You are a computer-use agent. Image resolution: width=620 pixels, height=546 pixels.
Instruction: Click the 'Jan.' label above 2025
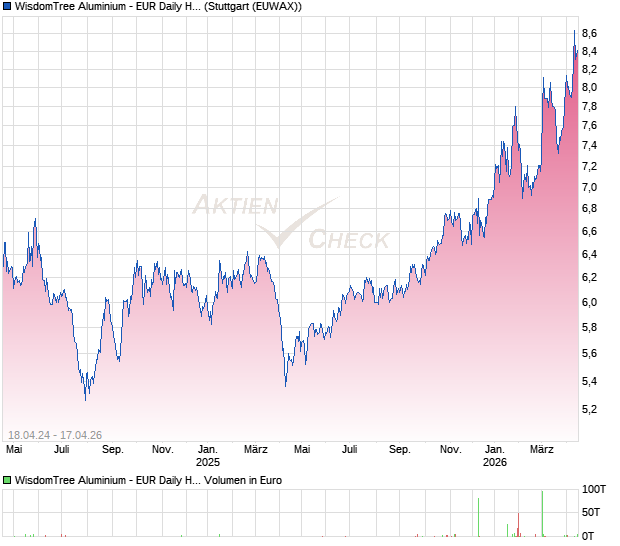tap(208, 450)
